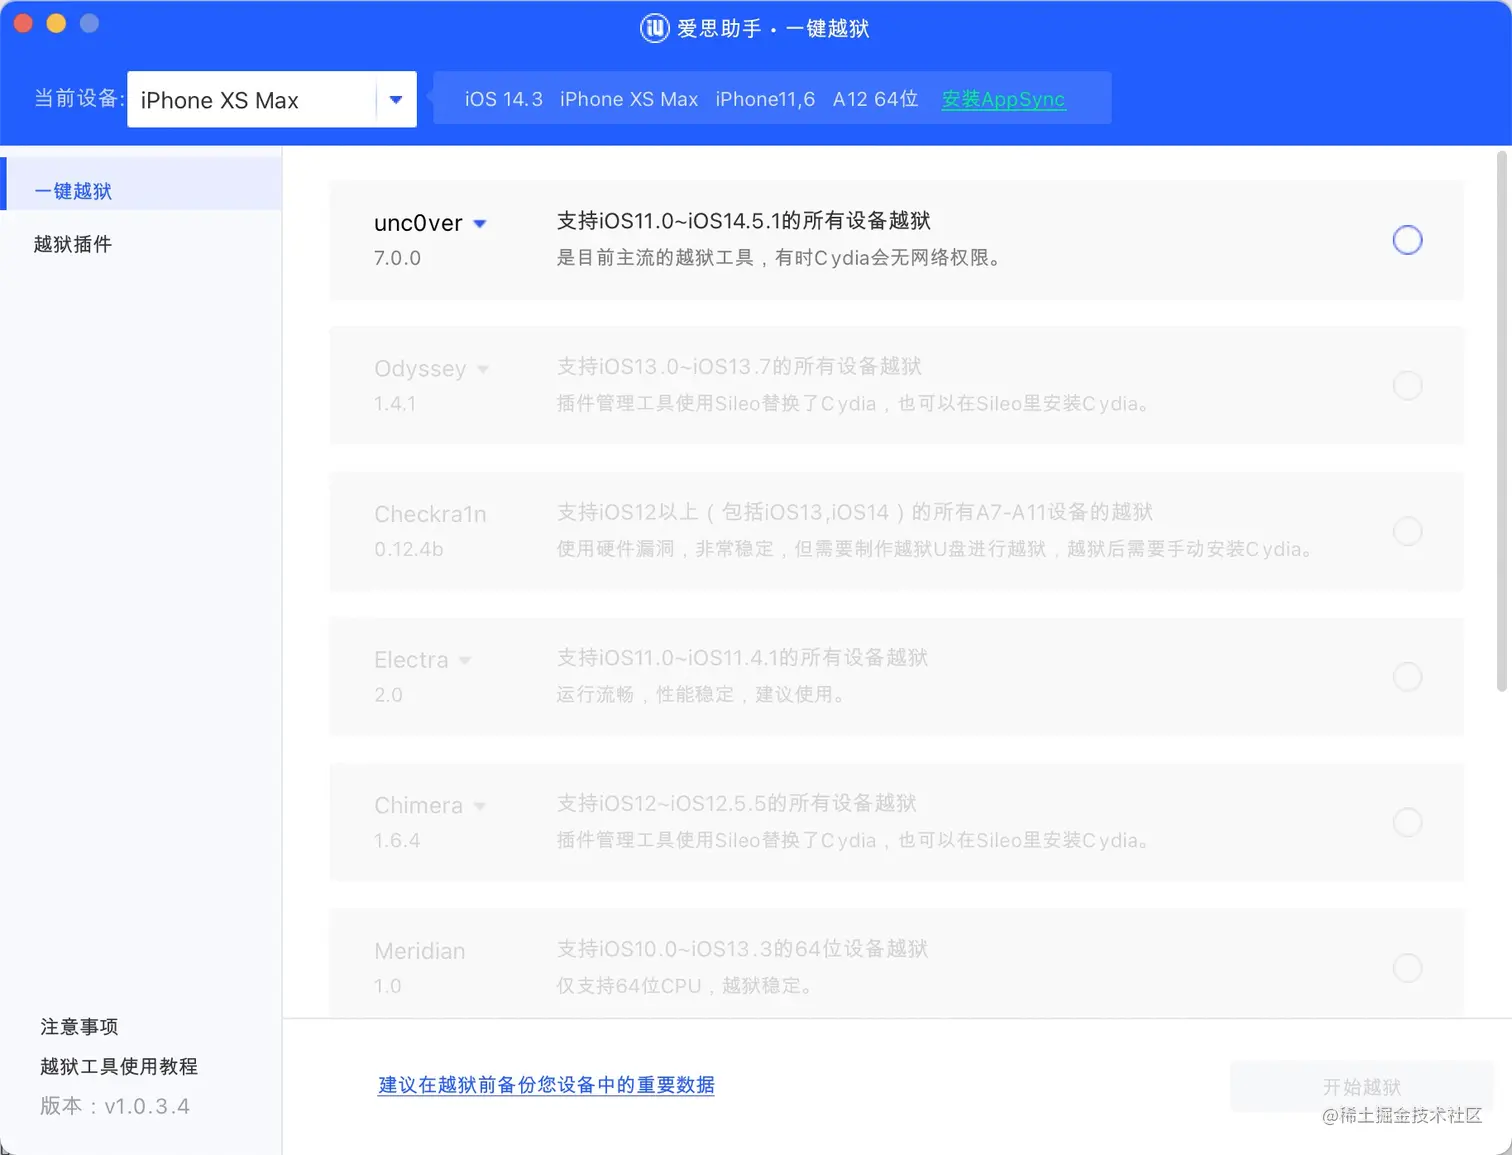Click the Chimera tool name
Viewport: 1512px width, 1155px height.
tap(418, 805)
